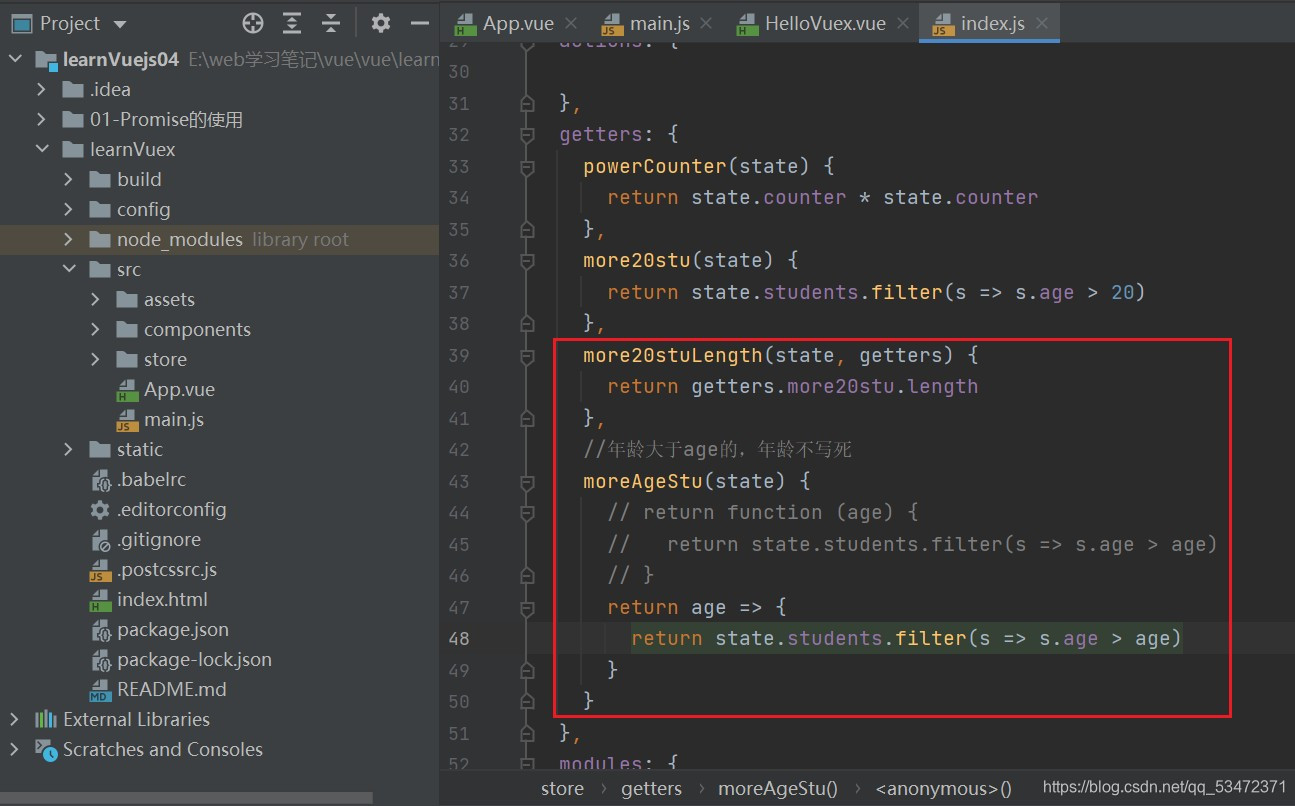
Task: Hide the Project tool window
Action: pyautogui.click(x=420, y=23)
